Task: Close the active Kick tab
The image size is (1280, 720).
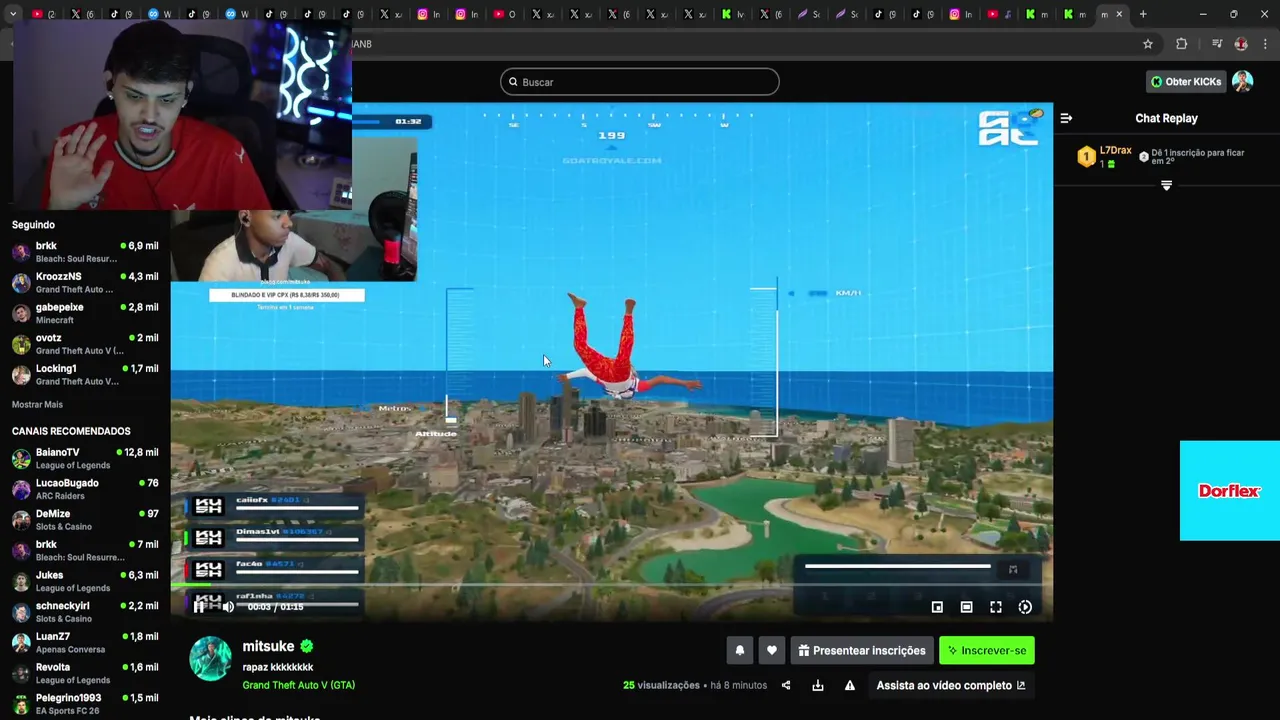Action: tap(1119, 14)
